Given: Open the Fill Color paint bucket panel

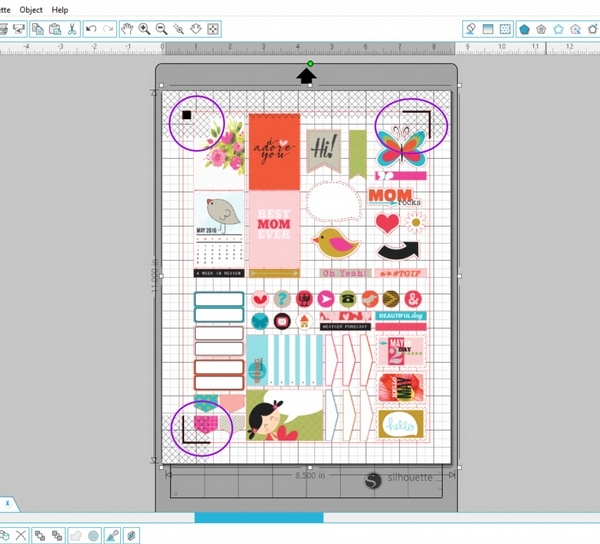Looking at the screenshot, I should pos(471,29).
